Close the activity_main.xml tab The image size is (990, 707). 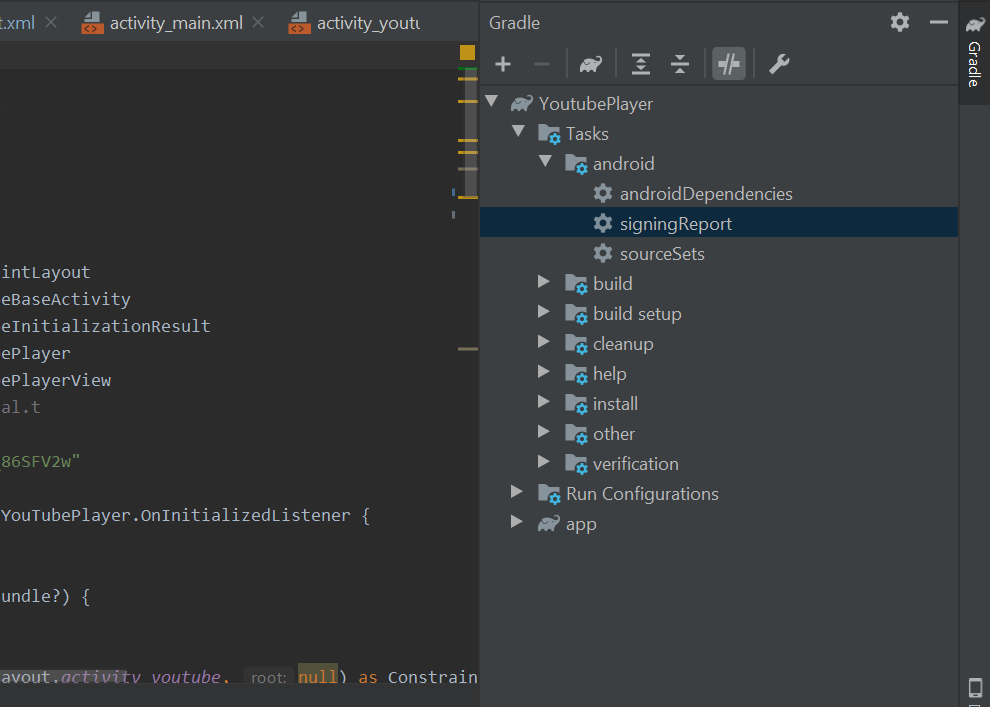(259, 22)
